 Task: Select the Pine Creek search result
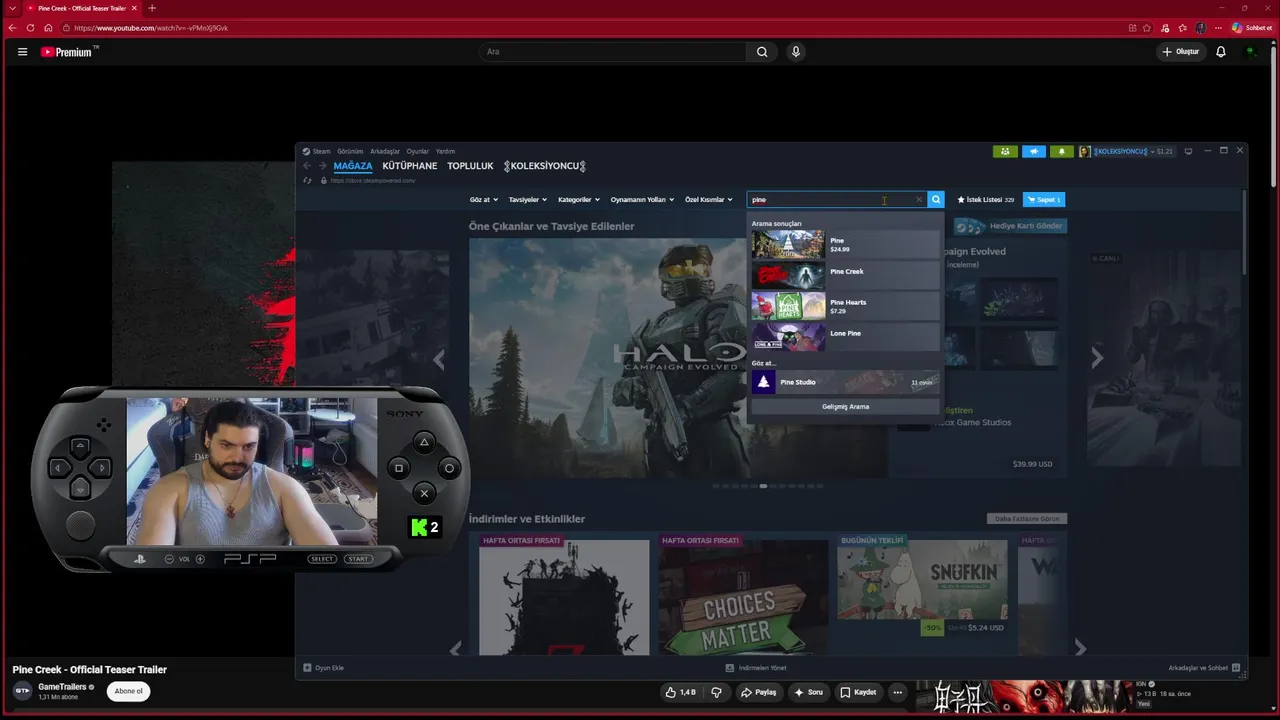(845, 276)
